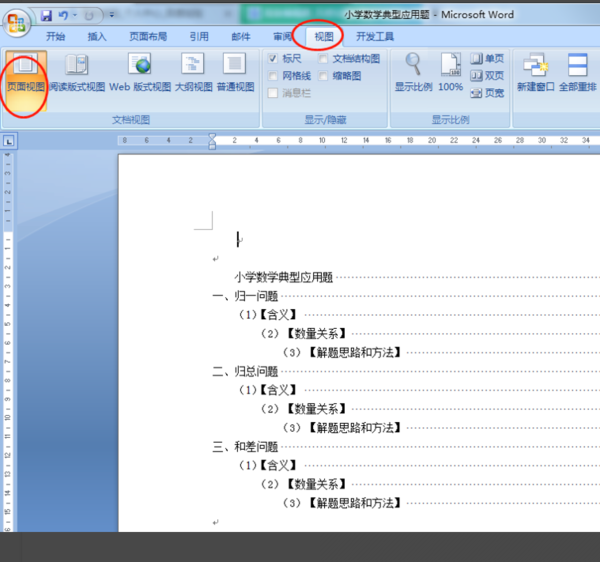Switch to the 开始 ribbon tab
Viewport: 600px width, 562px height.
pyautogui.click(x=55, y=37)
